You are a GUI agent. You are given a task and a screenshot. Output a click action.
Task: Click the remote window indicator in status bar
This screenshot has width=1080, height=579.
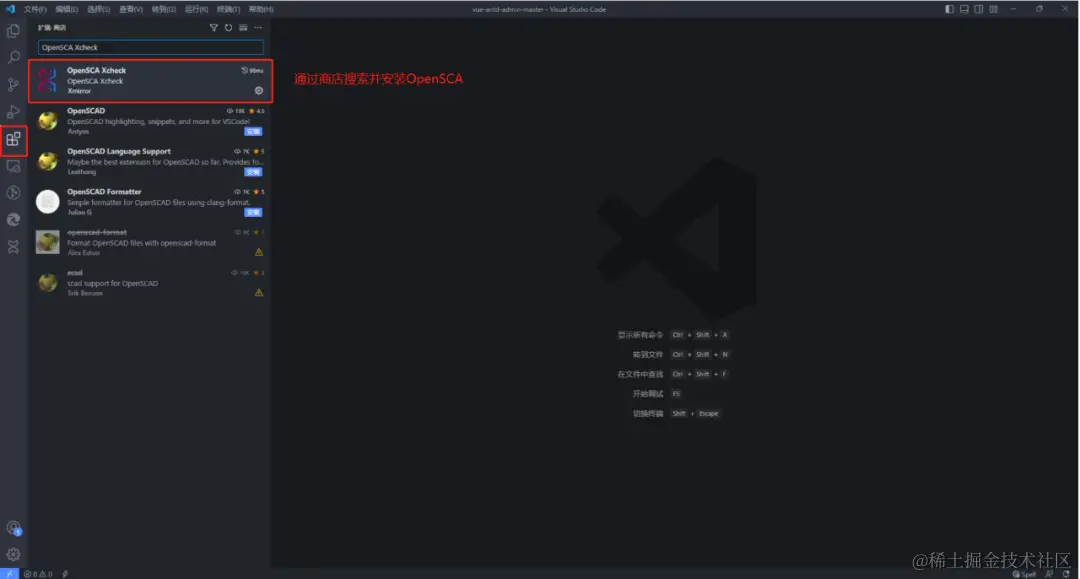pyautogui.click(x=10, y=573)
